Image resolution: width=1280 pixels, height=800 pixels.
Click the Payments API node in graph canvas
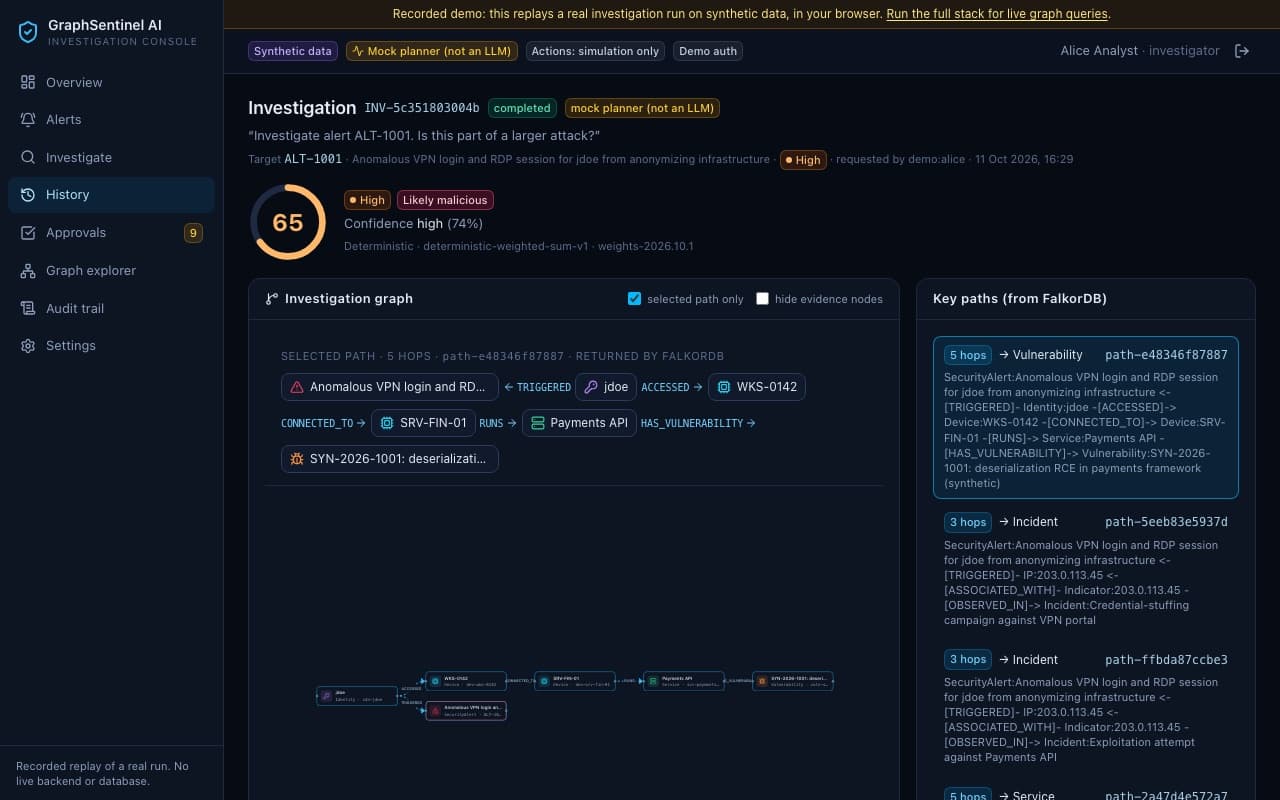[x=683, y=681]
